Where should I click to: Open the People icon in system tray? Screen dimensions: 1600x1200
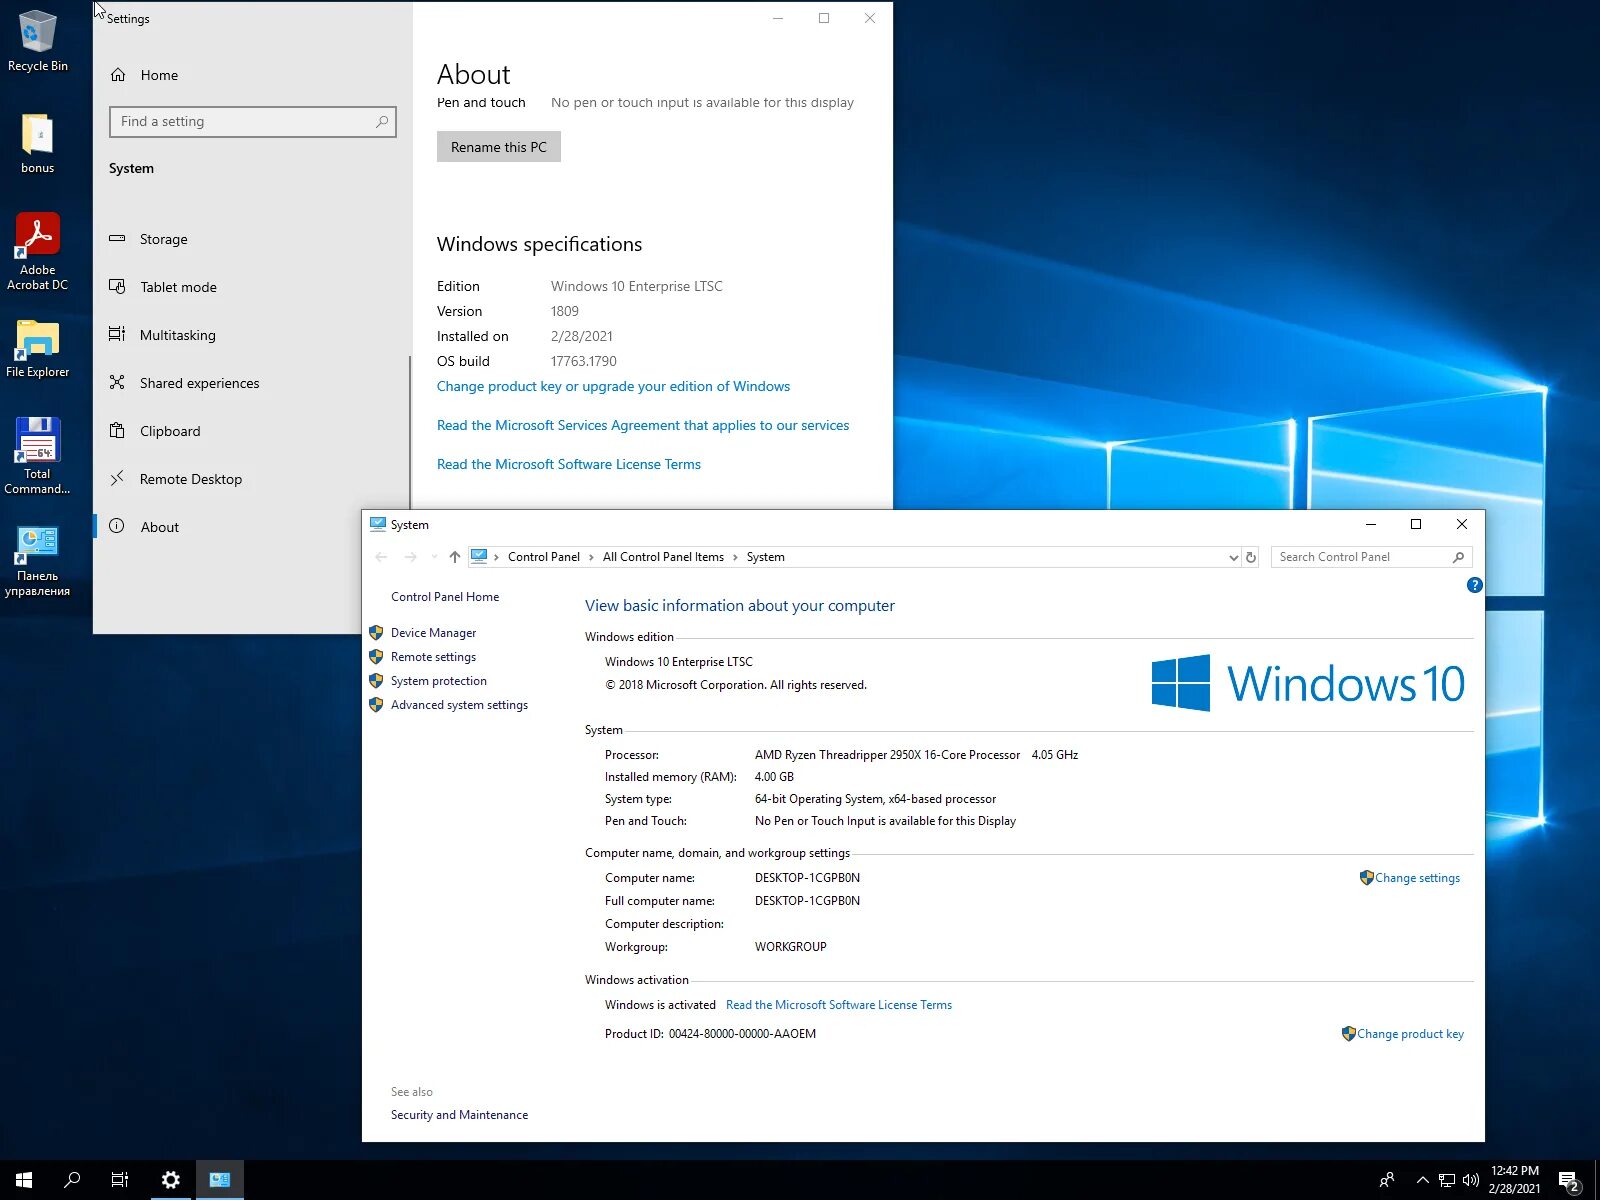click(x=1387, y=1180)
